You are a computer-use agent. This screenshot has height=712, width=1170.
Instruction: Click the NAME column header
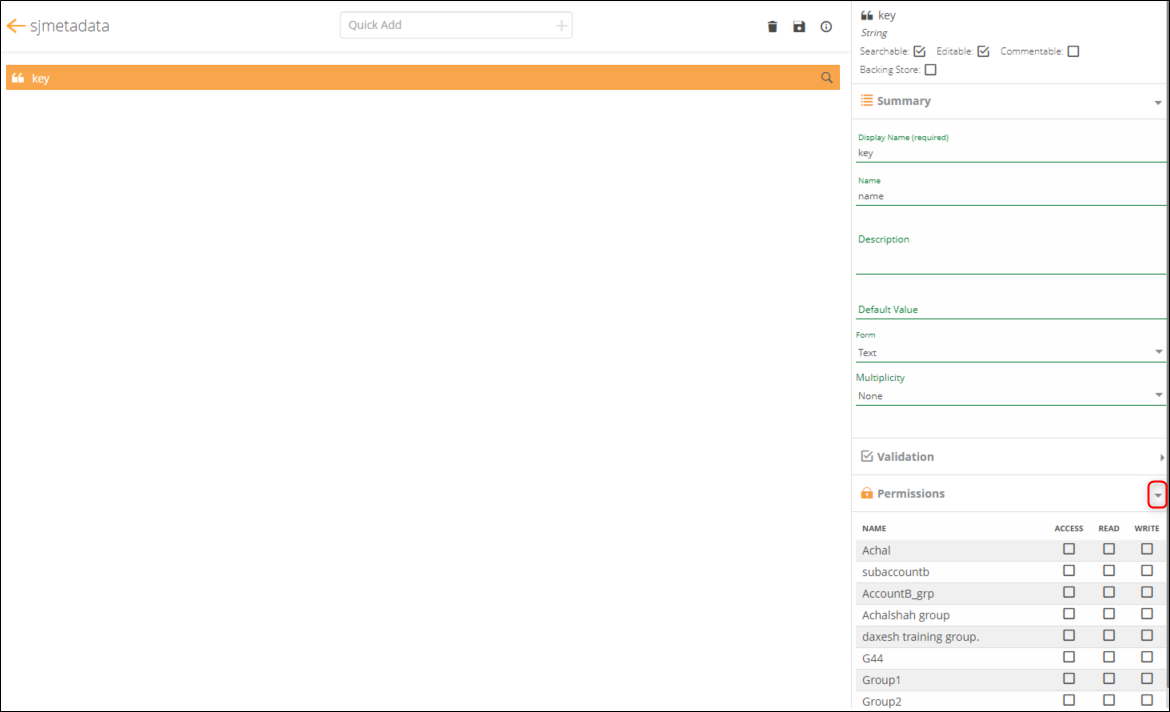(874, 528)
